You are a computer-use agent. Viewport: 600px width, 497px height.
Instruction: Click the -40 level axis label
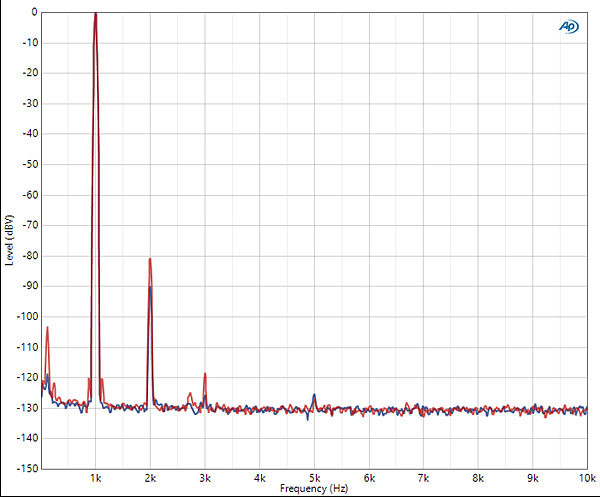[31, 134]
